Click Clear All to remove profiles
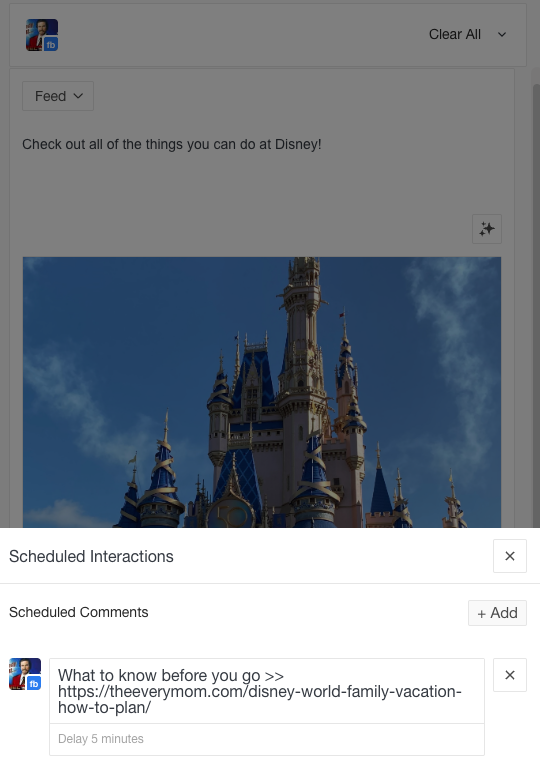 pyautogui.click(x=455, y=34)
